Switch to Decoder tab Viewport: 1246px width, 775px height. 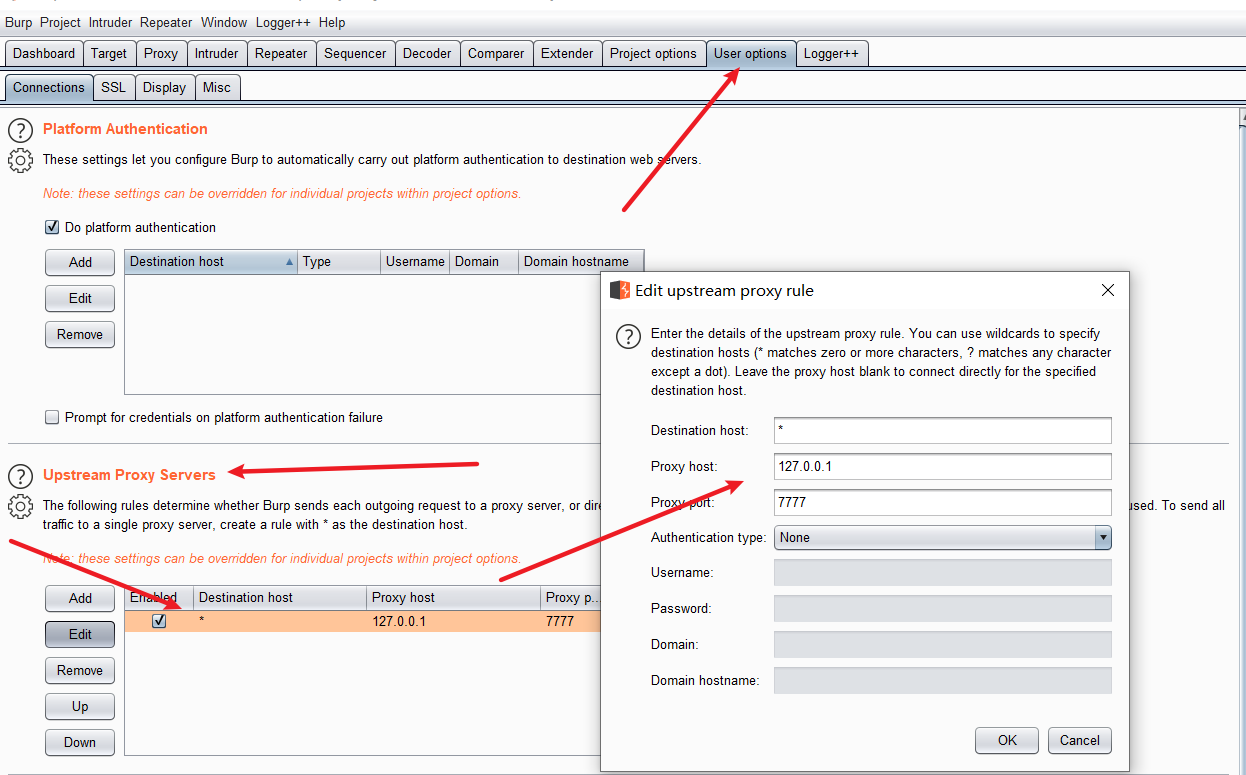[x=427, y=54]
